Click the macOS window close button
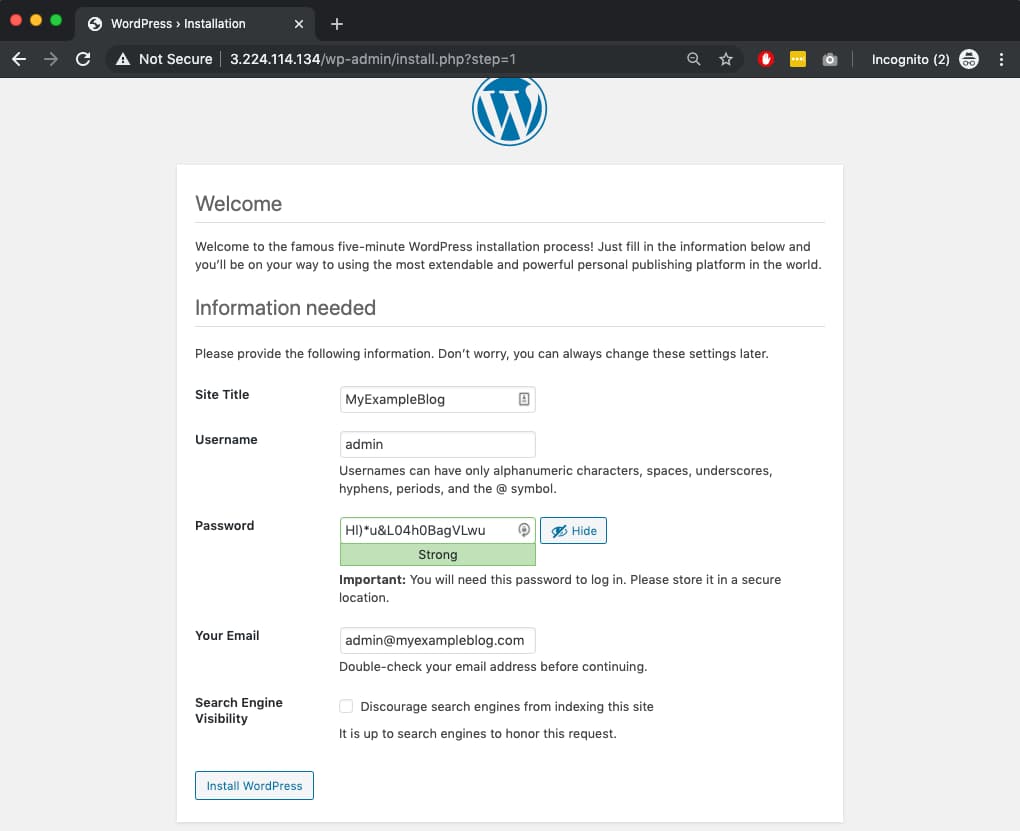The image size is (1020, 831). pos(16,20)
